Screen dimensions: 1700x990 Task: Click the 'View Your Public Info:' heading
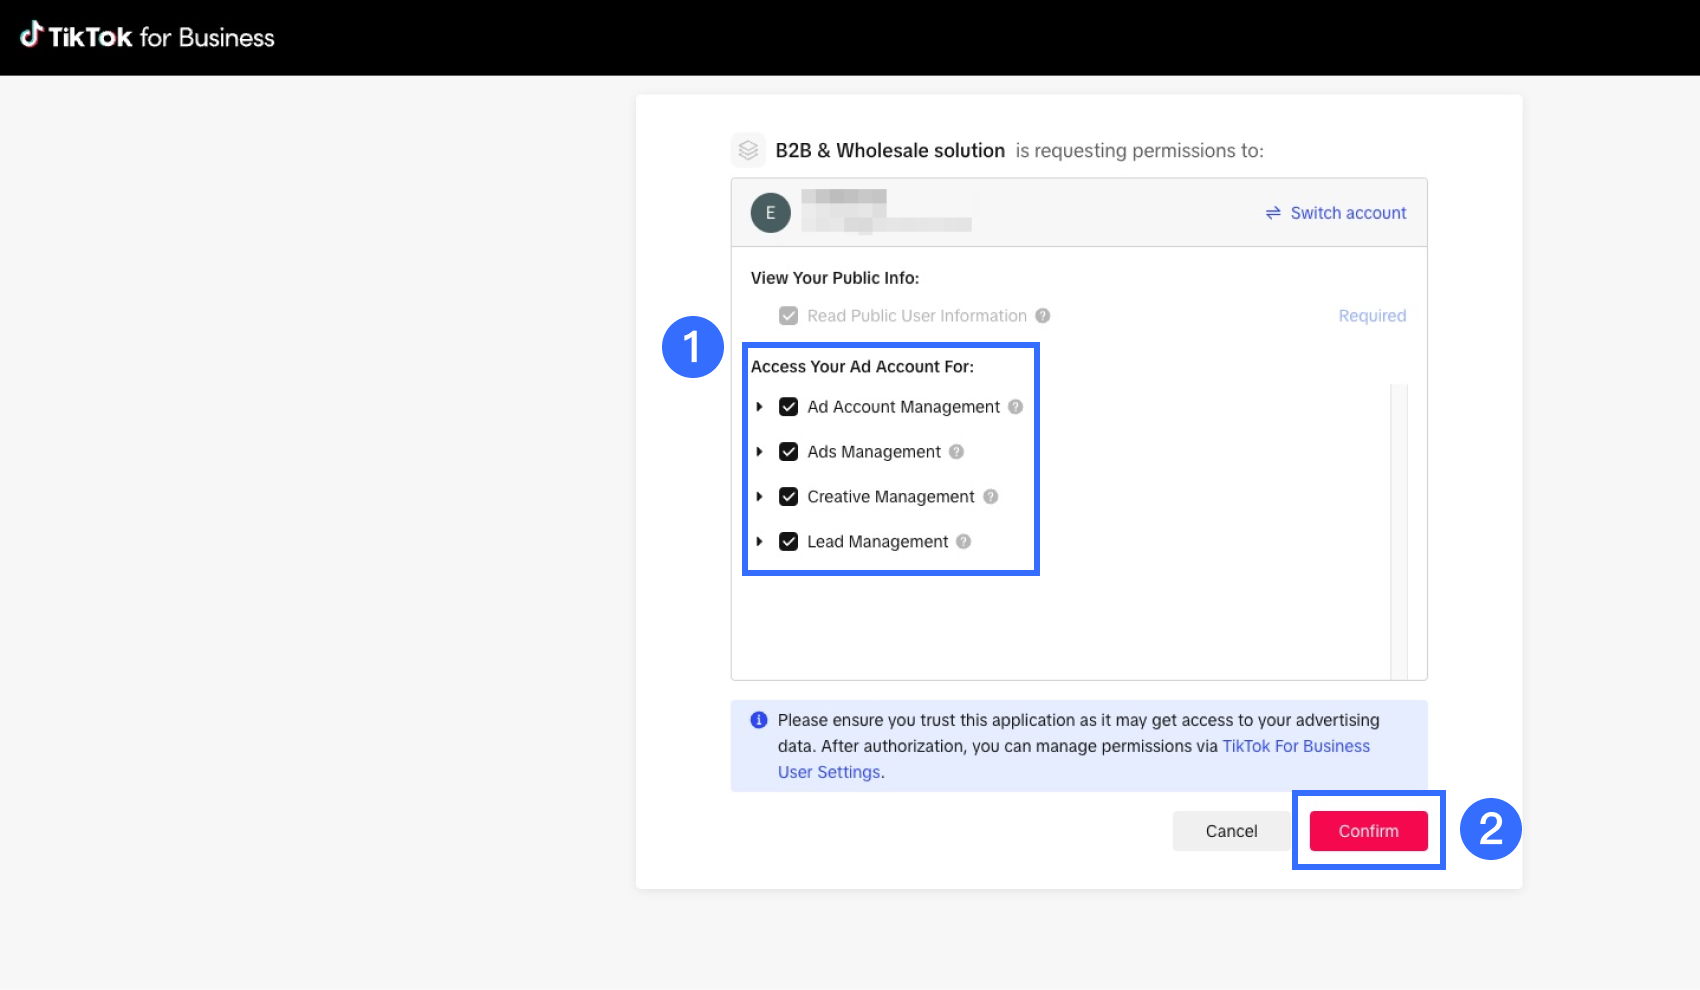(835, 278)
